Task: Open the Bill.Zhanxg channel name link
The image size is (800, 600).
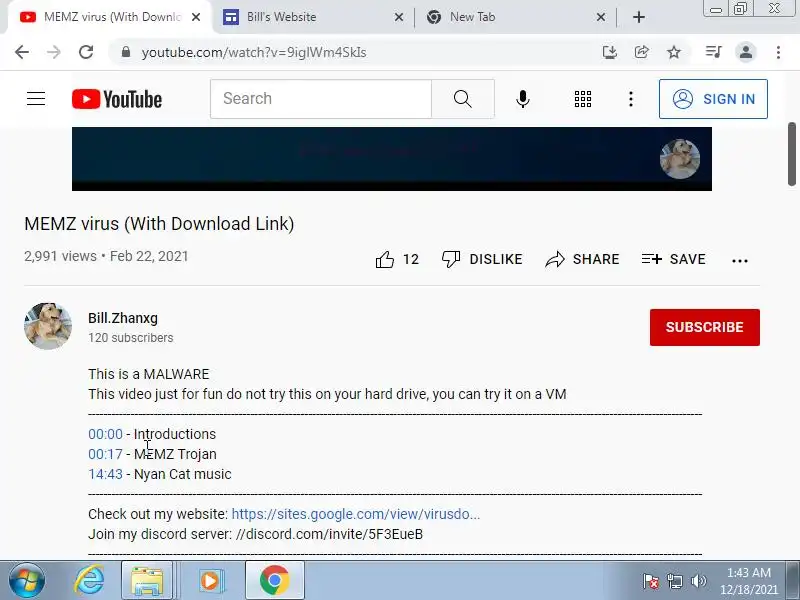Action: (x=123, y=318)
